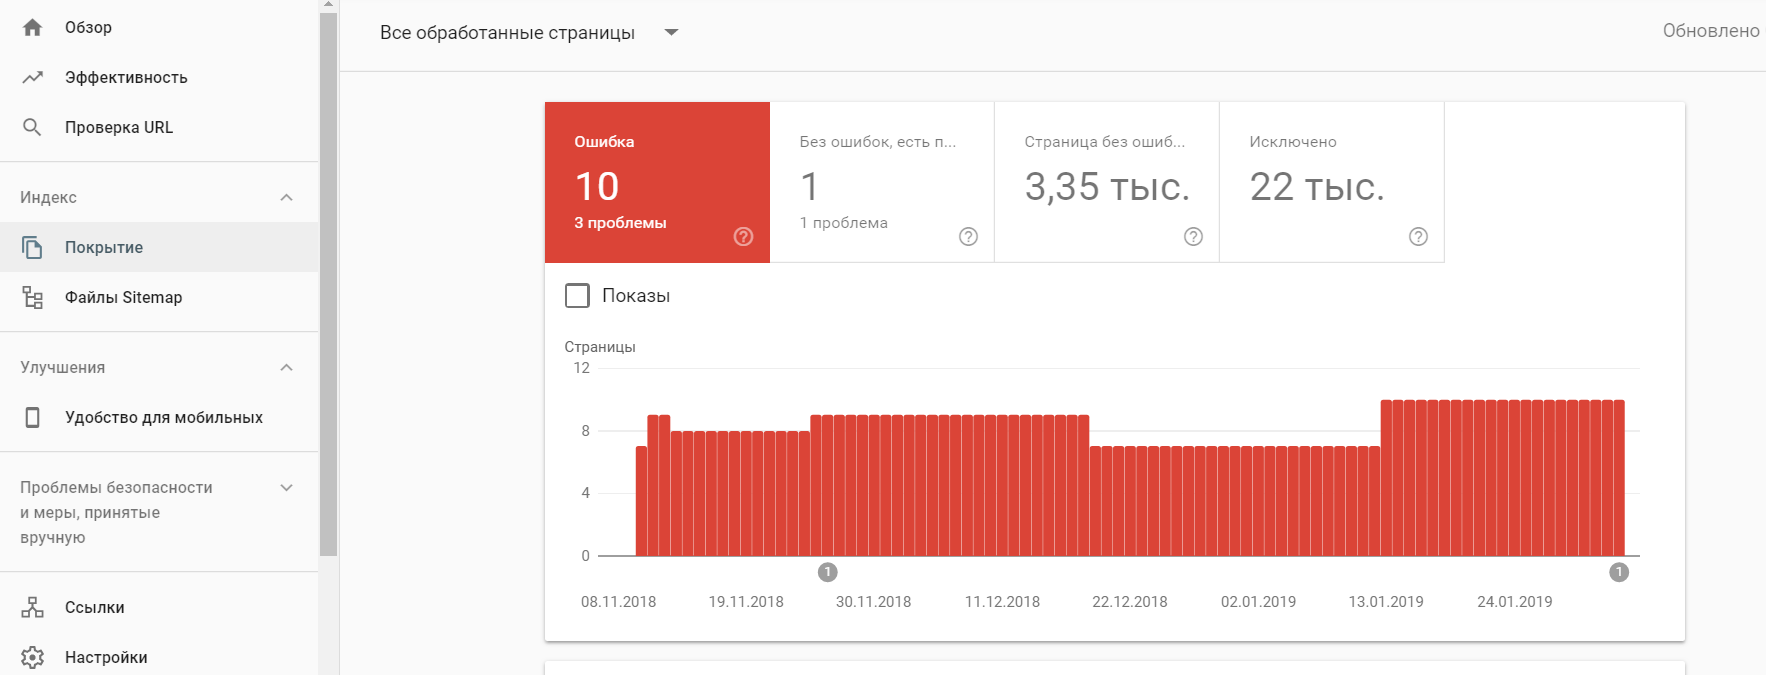This screenshot has width=1766, height=675.
Task: Select the Без ошибок, есть предупреждения card
Action: (881, 182)
